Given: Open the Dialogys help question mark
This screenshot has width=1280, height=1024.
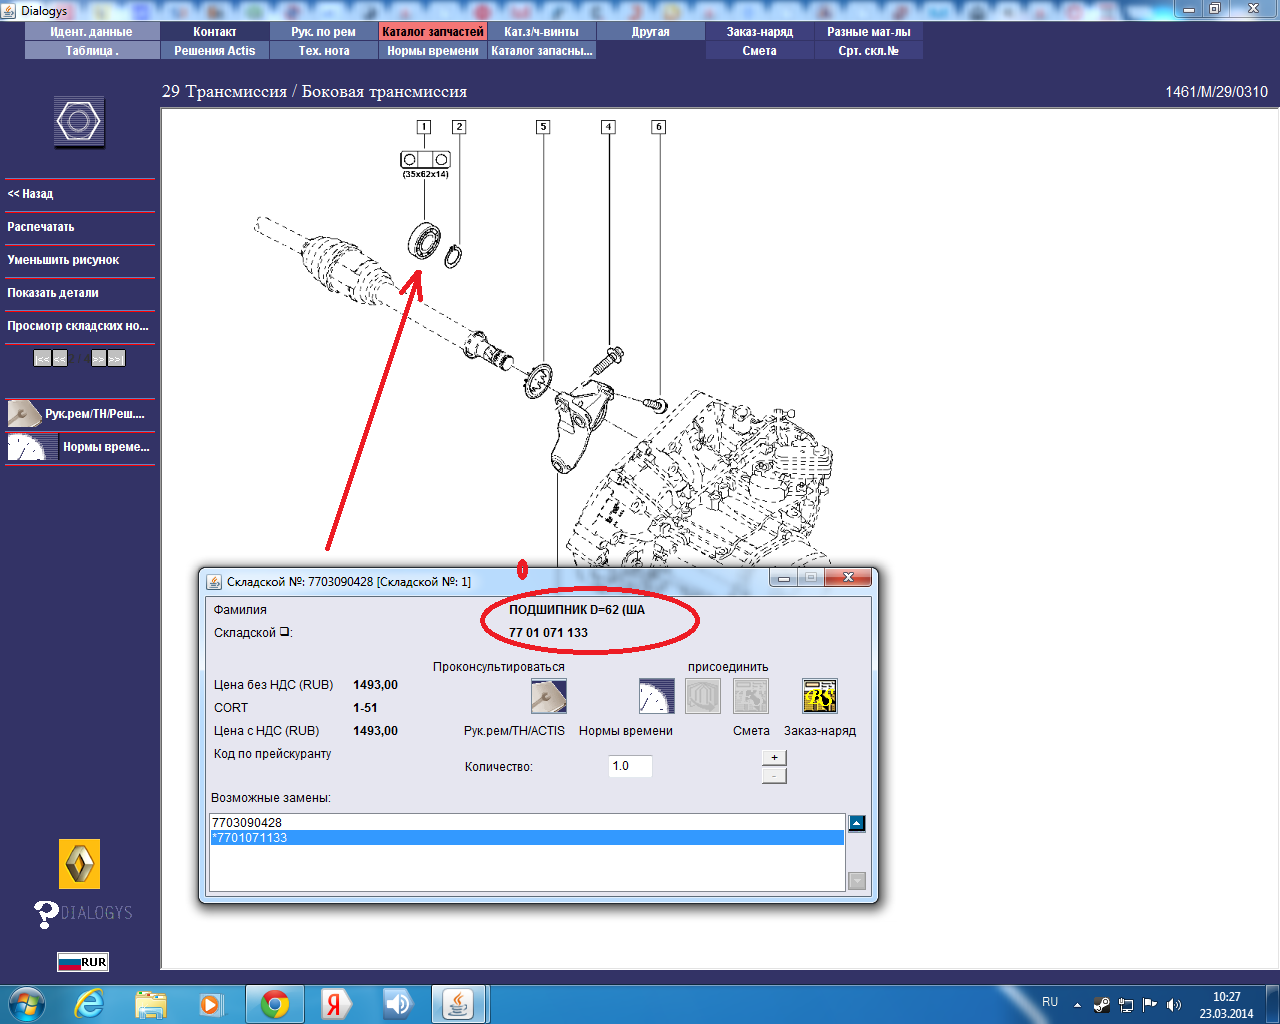Looking at the screenshot, I should tap(46, 914).
